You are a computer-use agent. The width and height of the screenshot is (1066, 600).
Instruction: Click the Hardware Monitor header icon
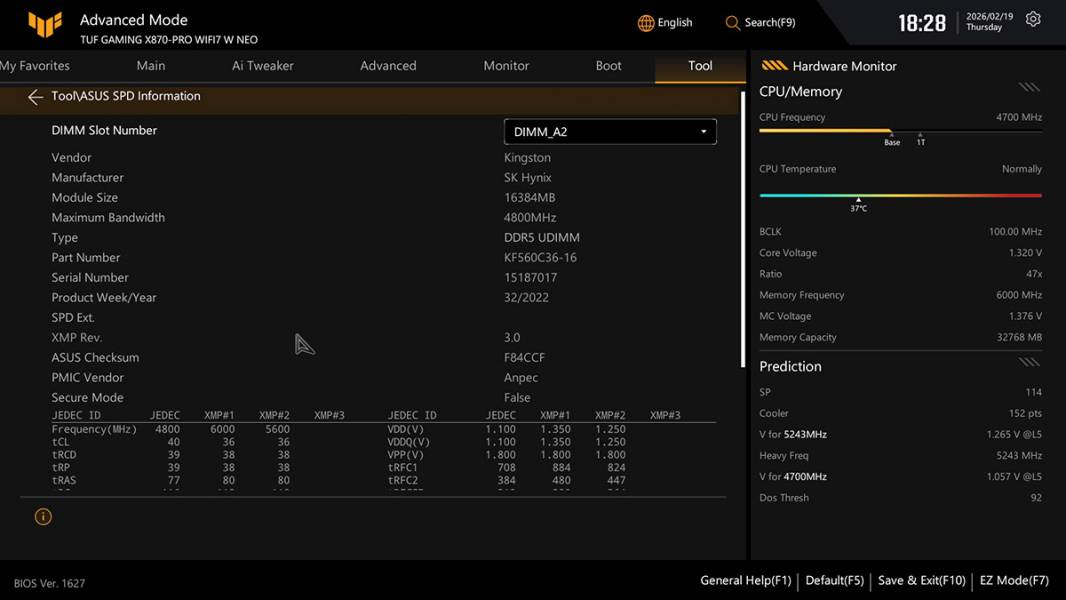tap(774, 66)
